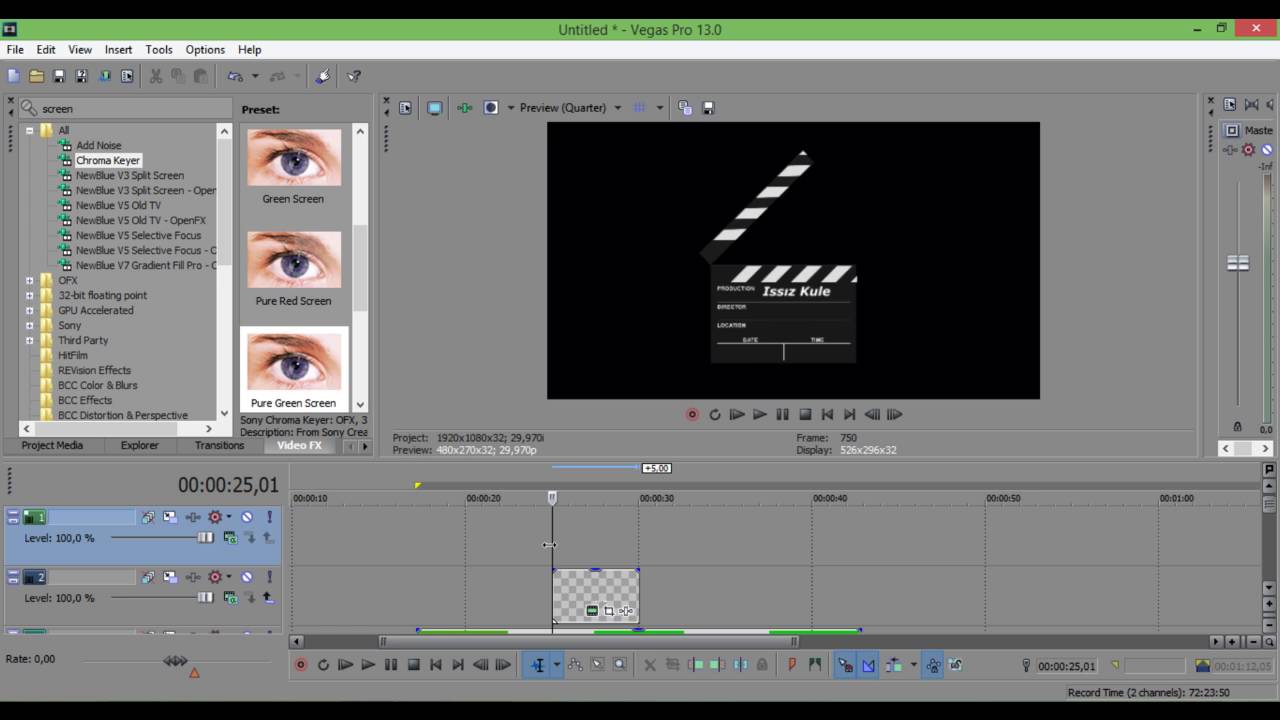Open the edit tool dropdown arrow
Viewport: 1280px width, 720px height.
557,665
